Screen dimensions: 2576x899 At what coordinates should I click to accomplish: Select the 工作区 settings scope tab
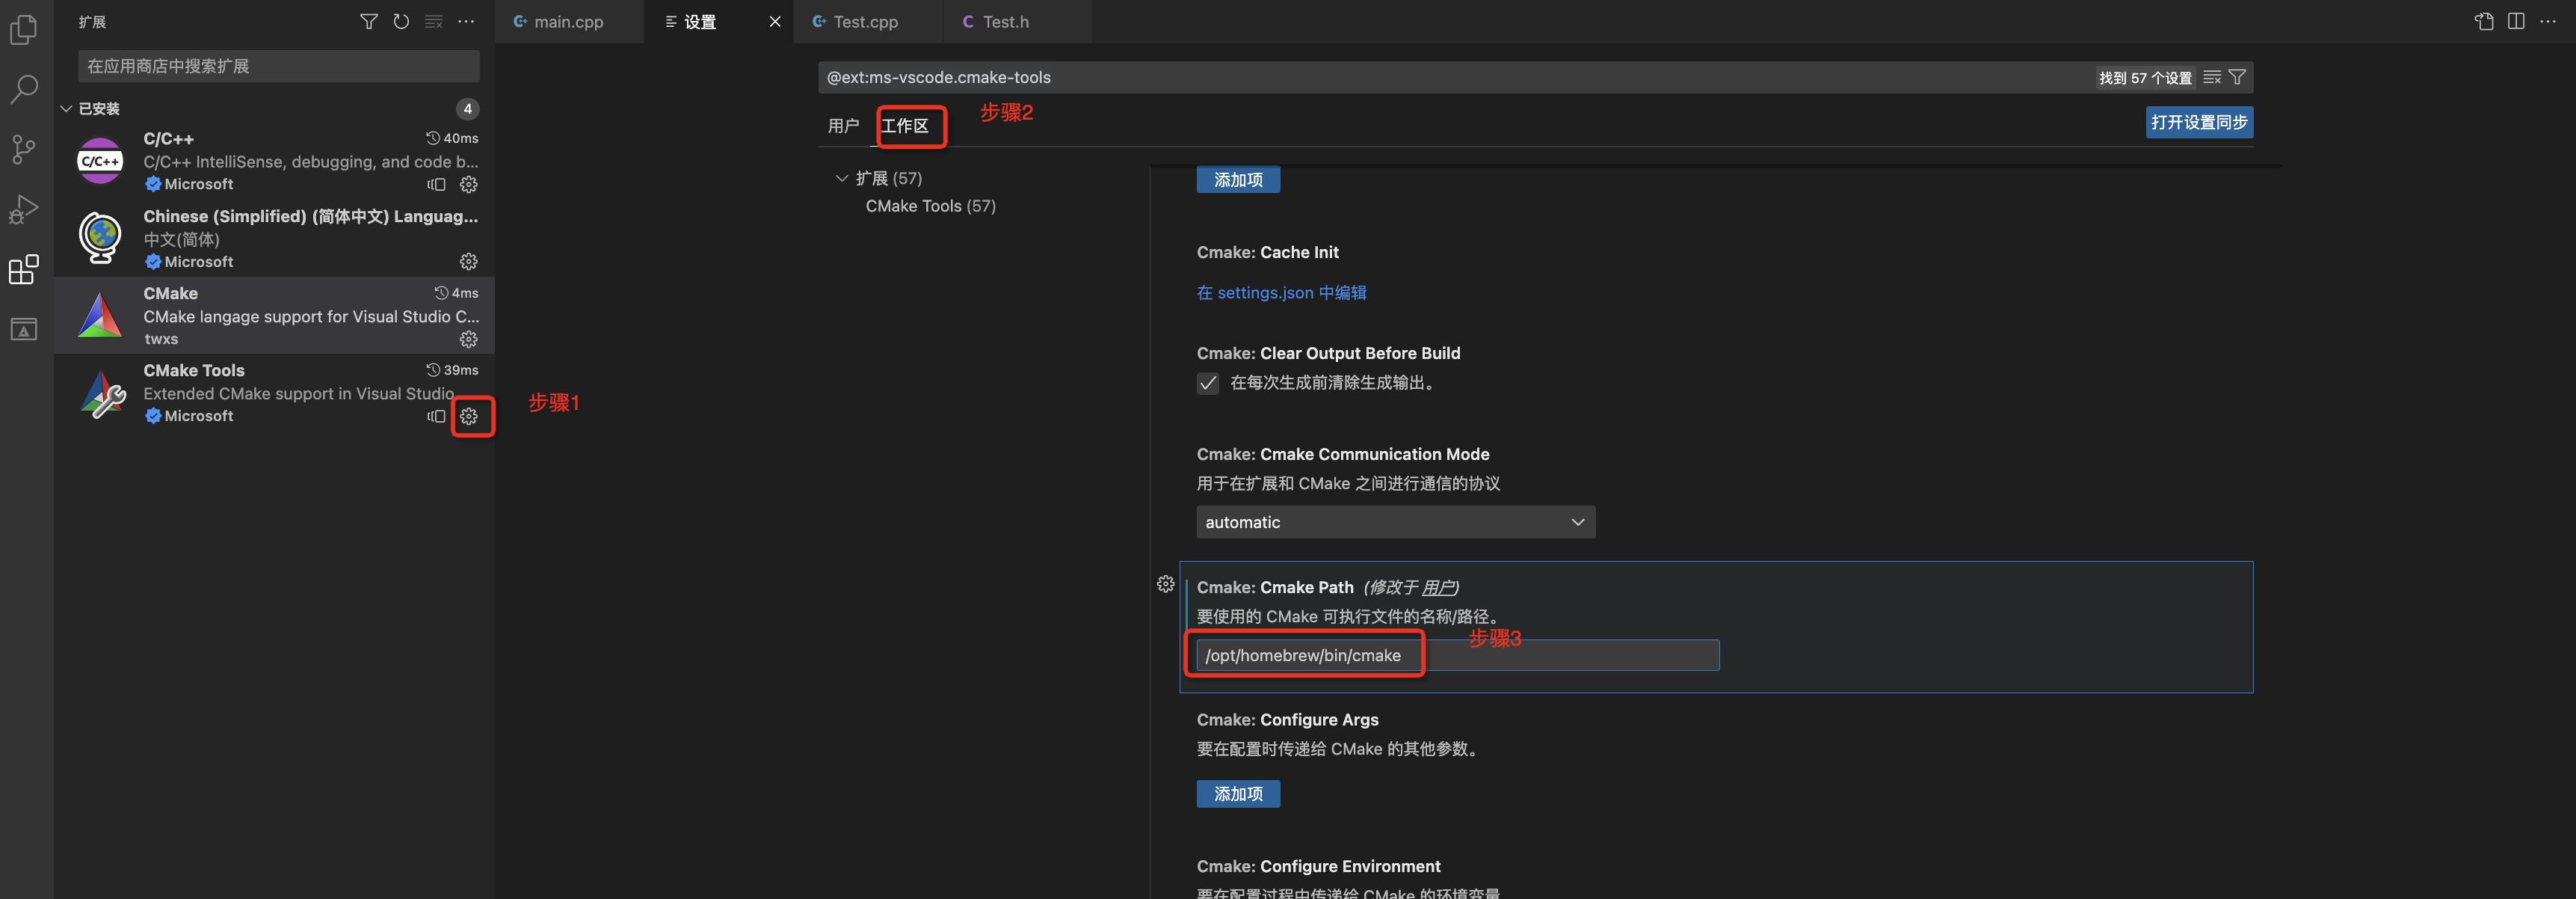[905, 126]
